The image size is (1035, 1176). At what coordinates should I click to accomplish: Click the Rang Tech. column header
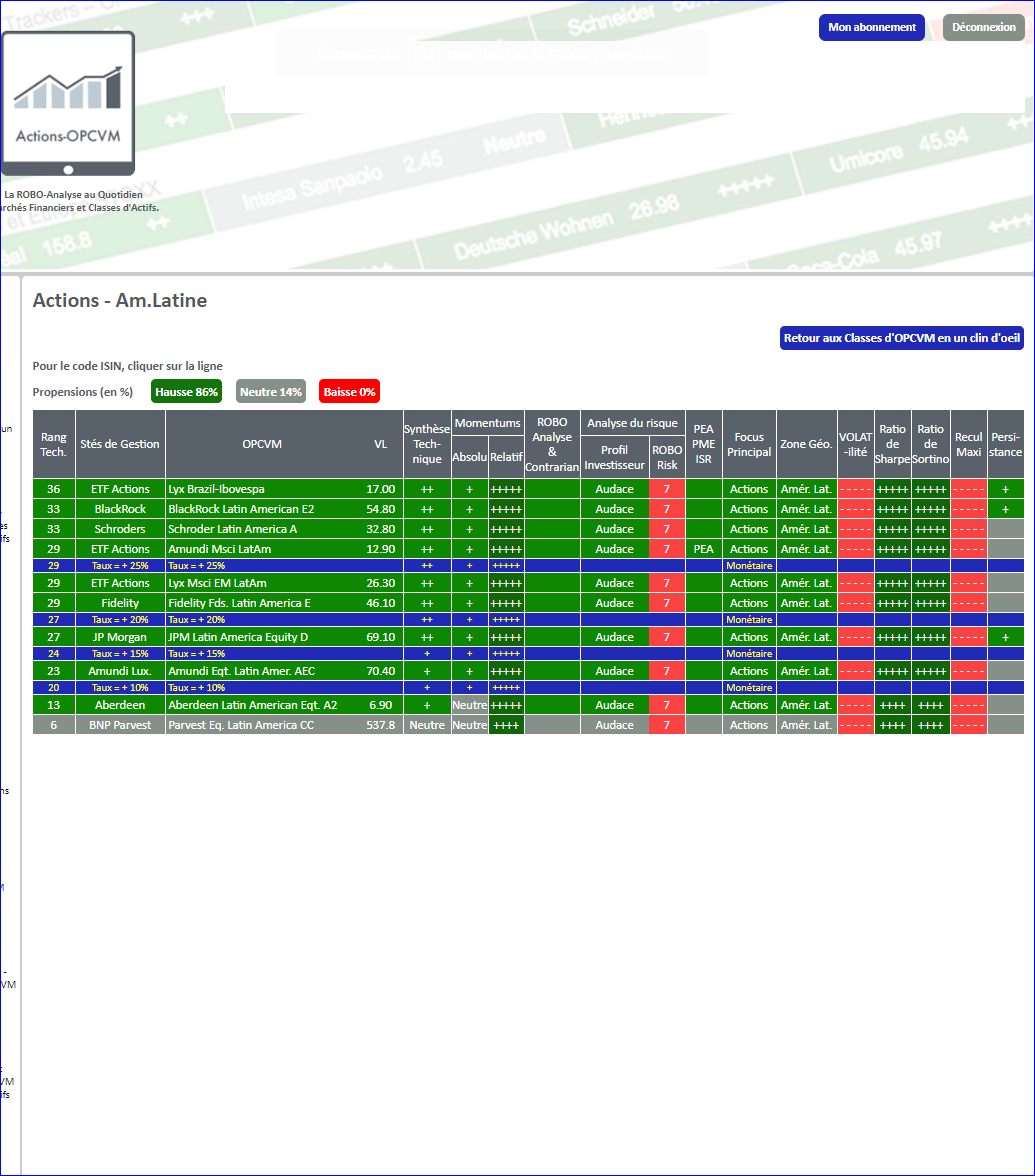click(x=54, y=444)
